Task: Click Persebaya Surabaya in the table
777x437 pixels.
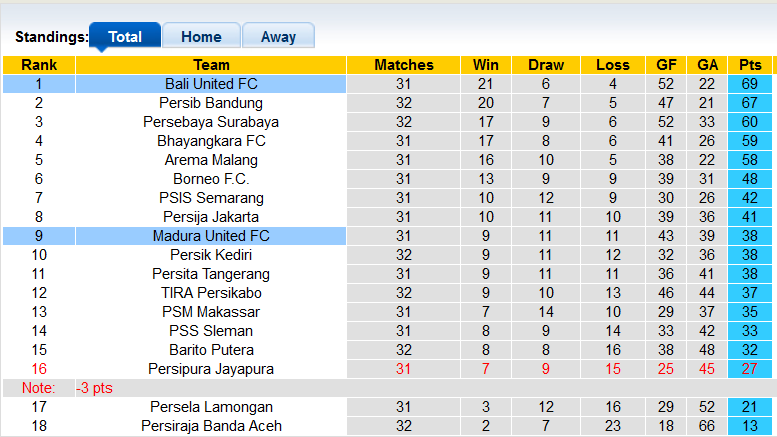Action: click(x=211, y=122)
